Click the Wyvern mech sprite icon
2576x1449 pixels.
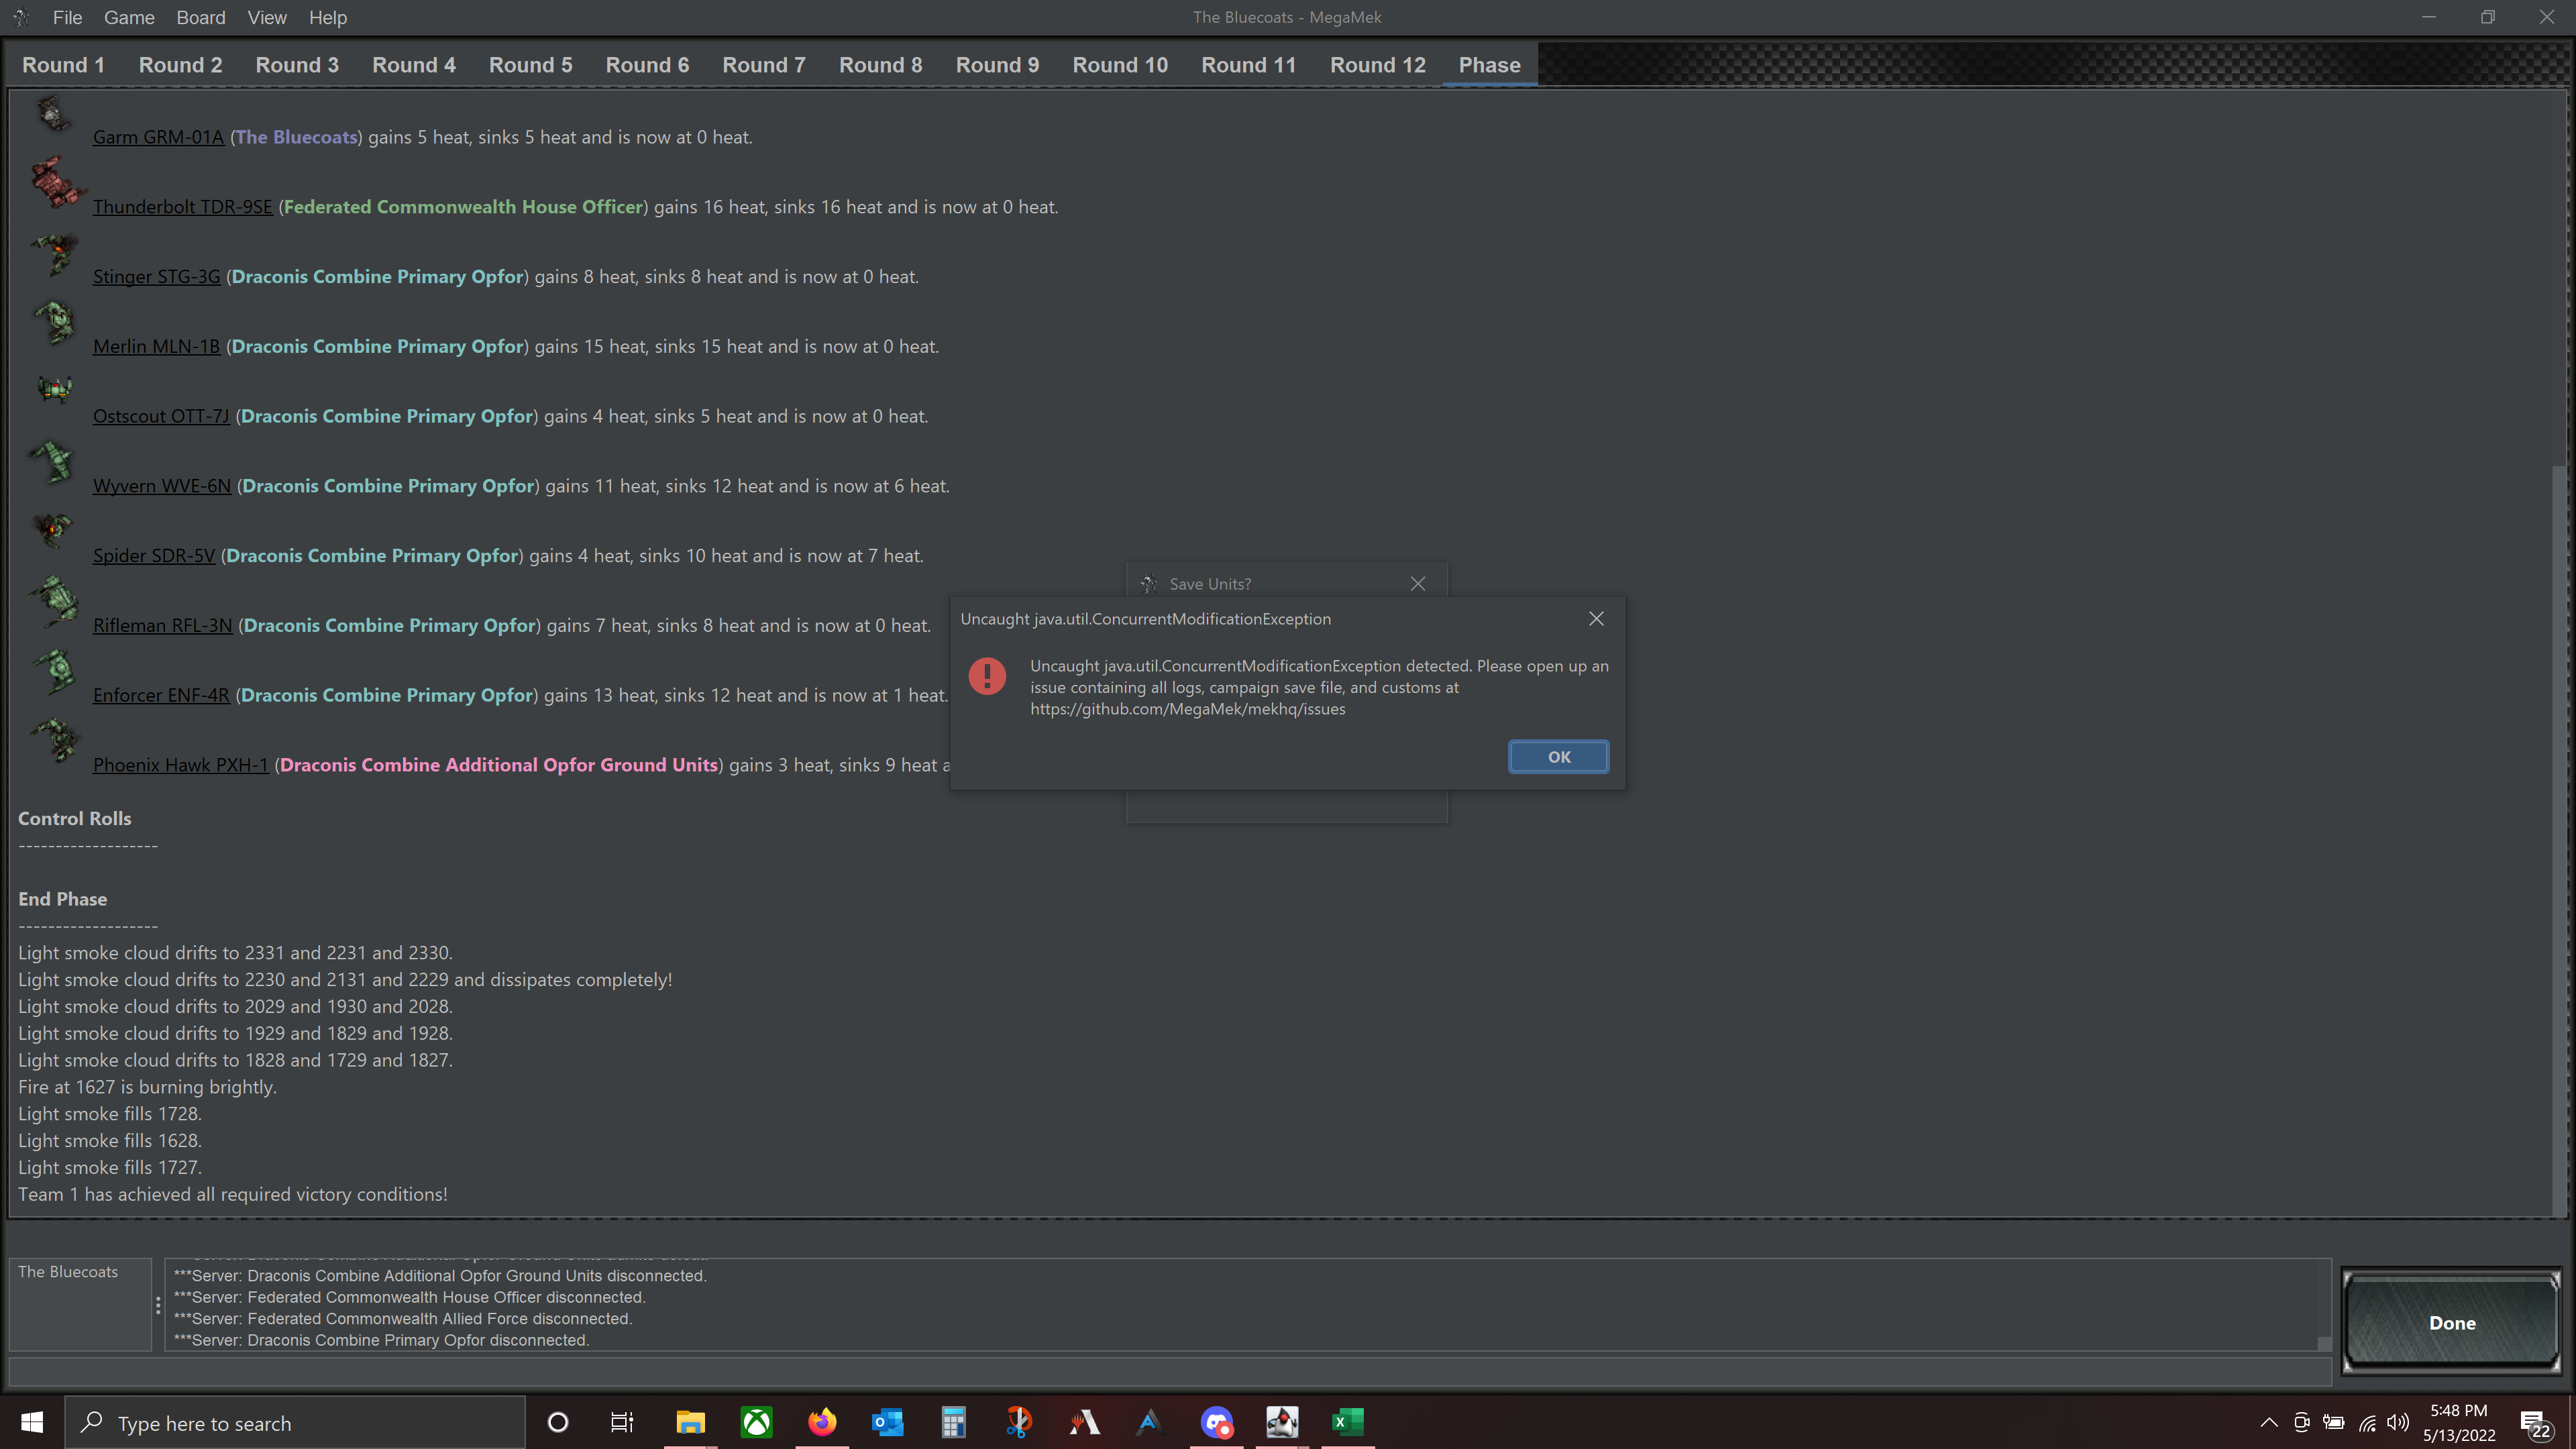point(52,462)
